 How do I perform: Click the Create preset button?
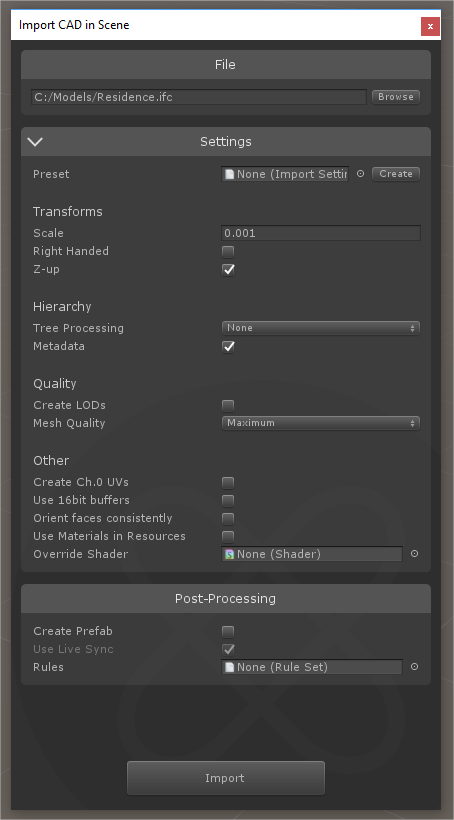(x=396, y=174)
